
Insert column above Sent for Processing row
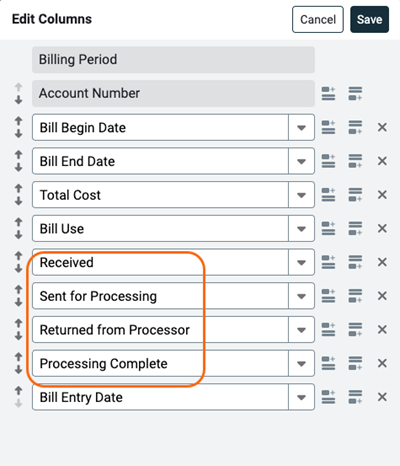pos(328,296)
